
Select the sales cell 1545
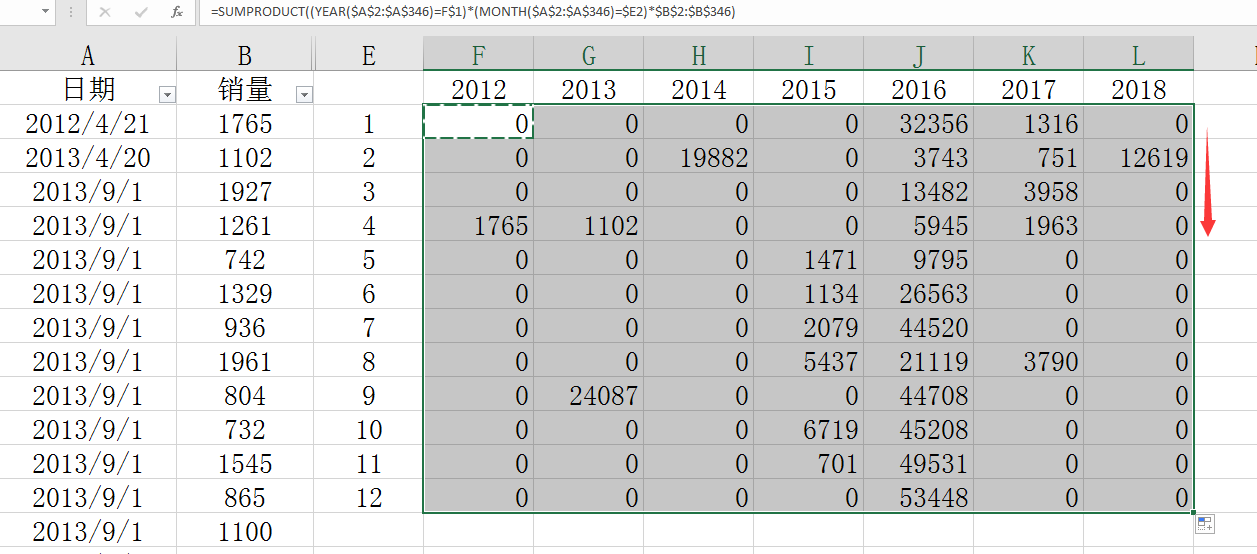[245, 463]
